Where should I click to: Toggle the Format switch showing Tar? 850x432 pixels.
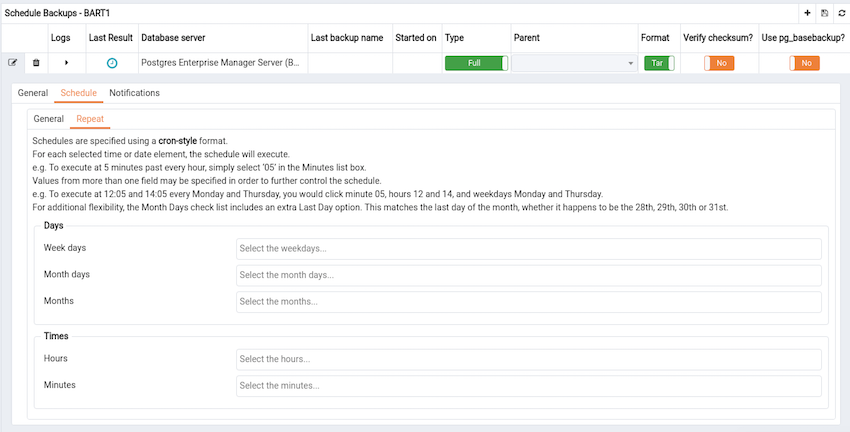pos(659,63)
